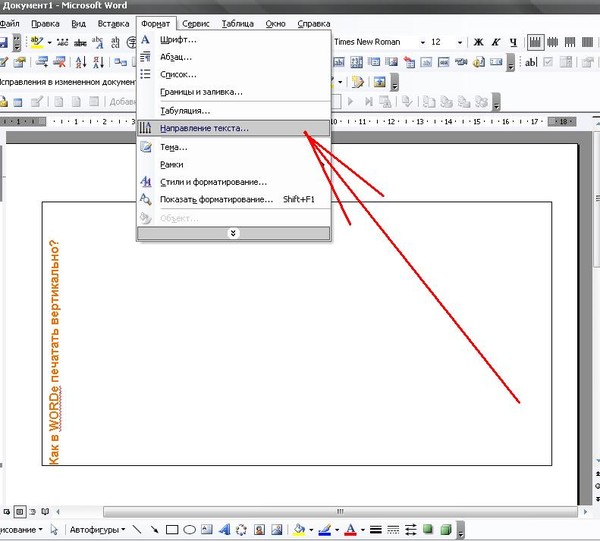The width and height of the screenshot is (600, 541).
Task: Apply fill color bucket
Action: pos(299,530)
